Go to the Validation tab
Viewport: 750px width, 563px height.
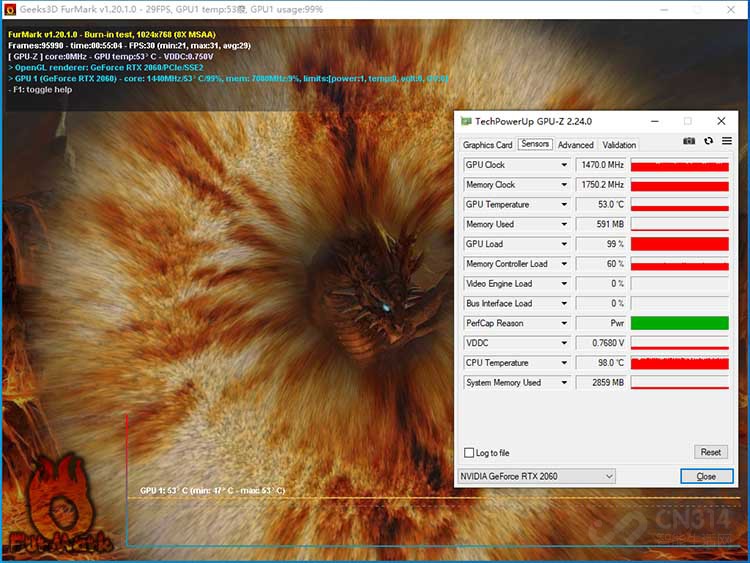tap(619, 145)
